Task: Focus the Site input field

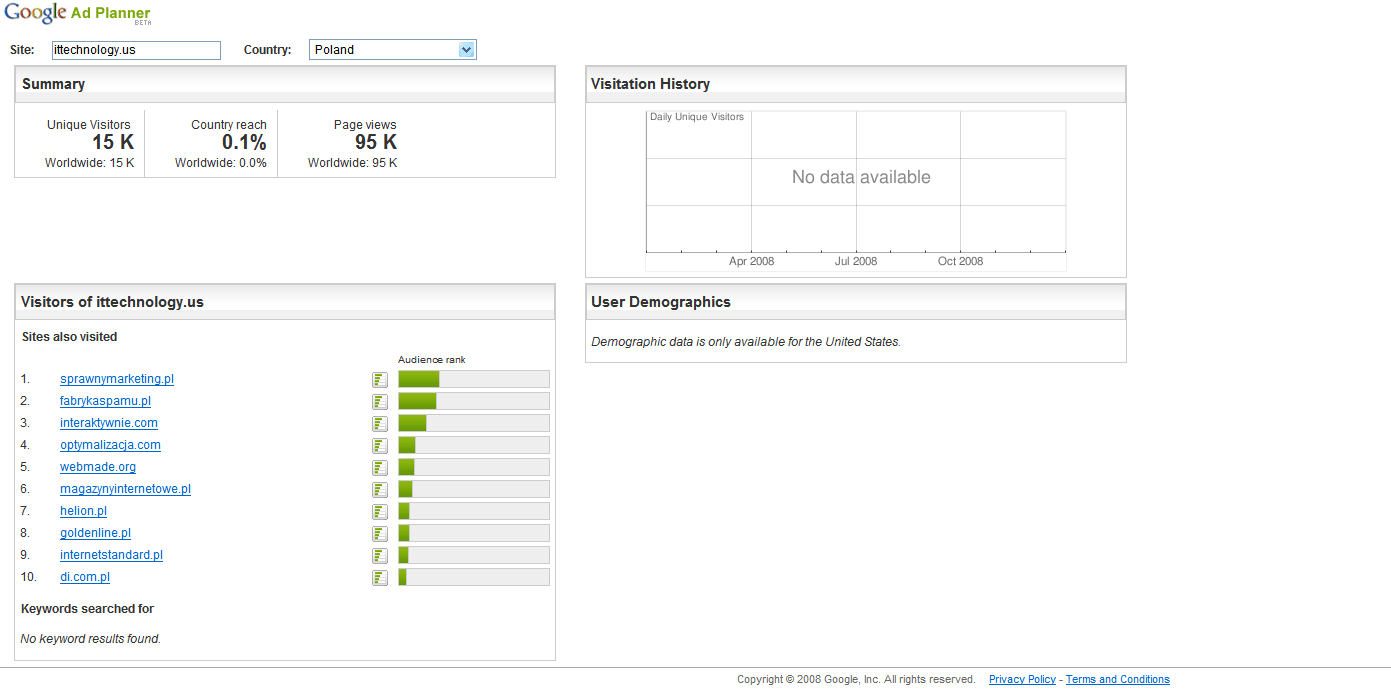Action: coord(136,50)
